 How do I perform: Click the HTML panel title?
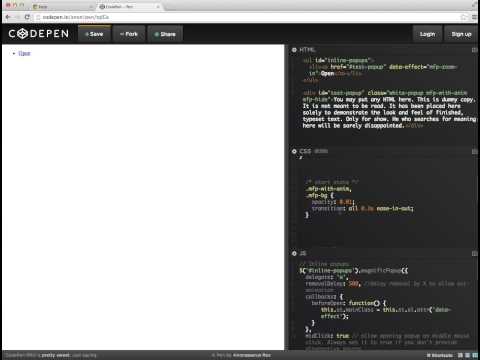tap(307, 50)
